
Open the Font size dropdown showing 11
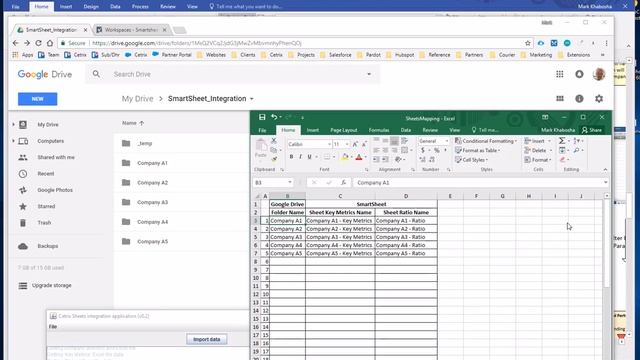[347, 144]
